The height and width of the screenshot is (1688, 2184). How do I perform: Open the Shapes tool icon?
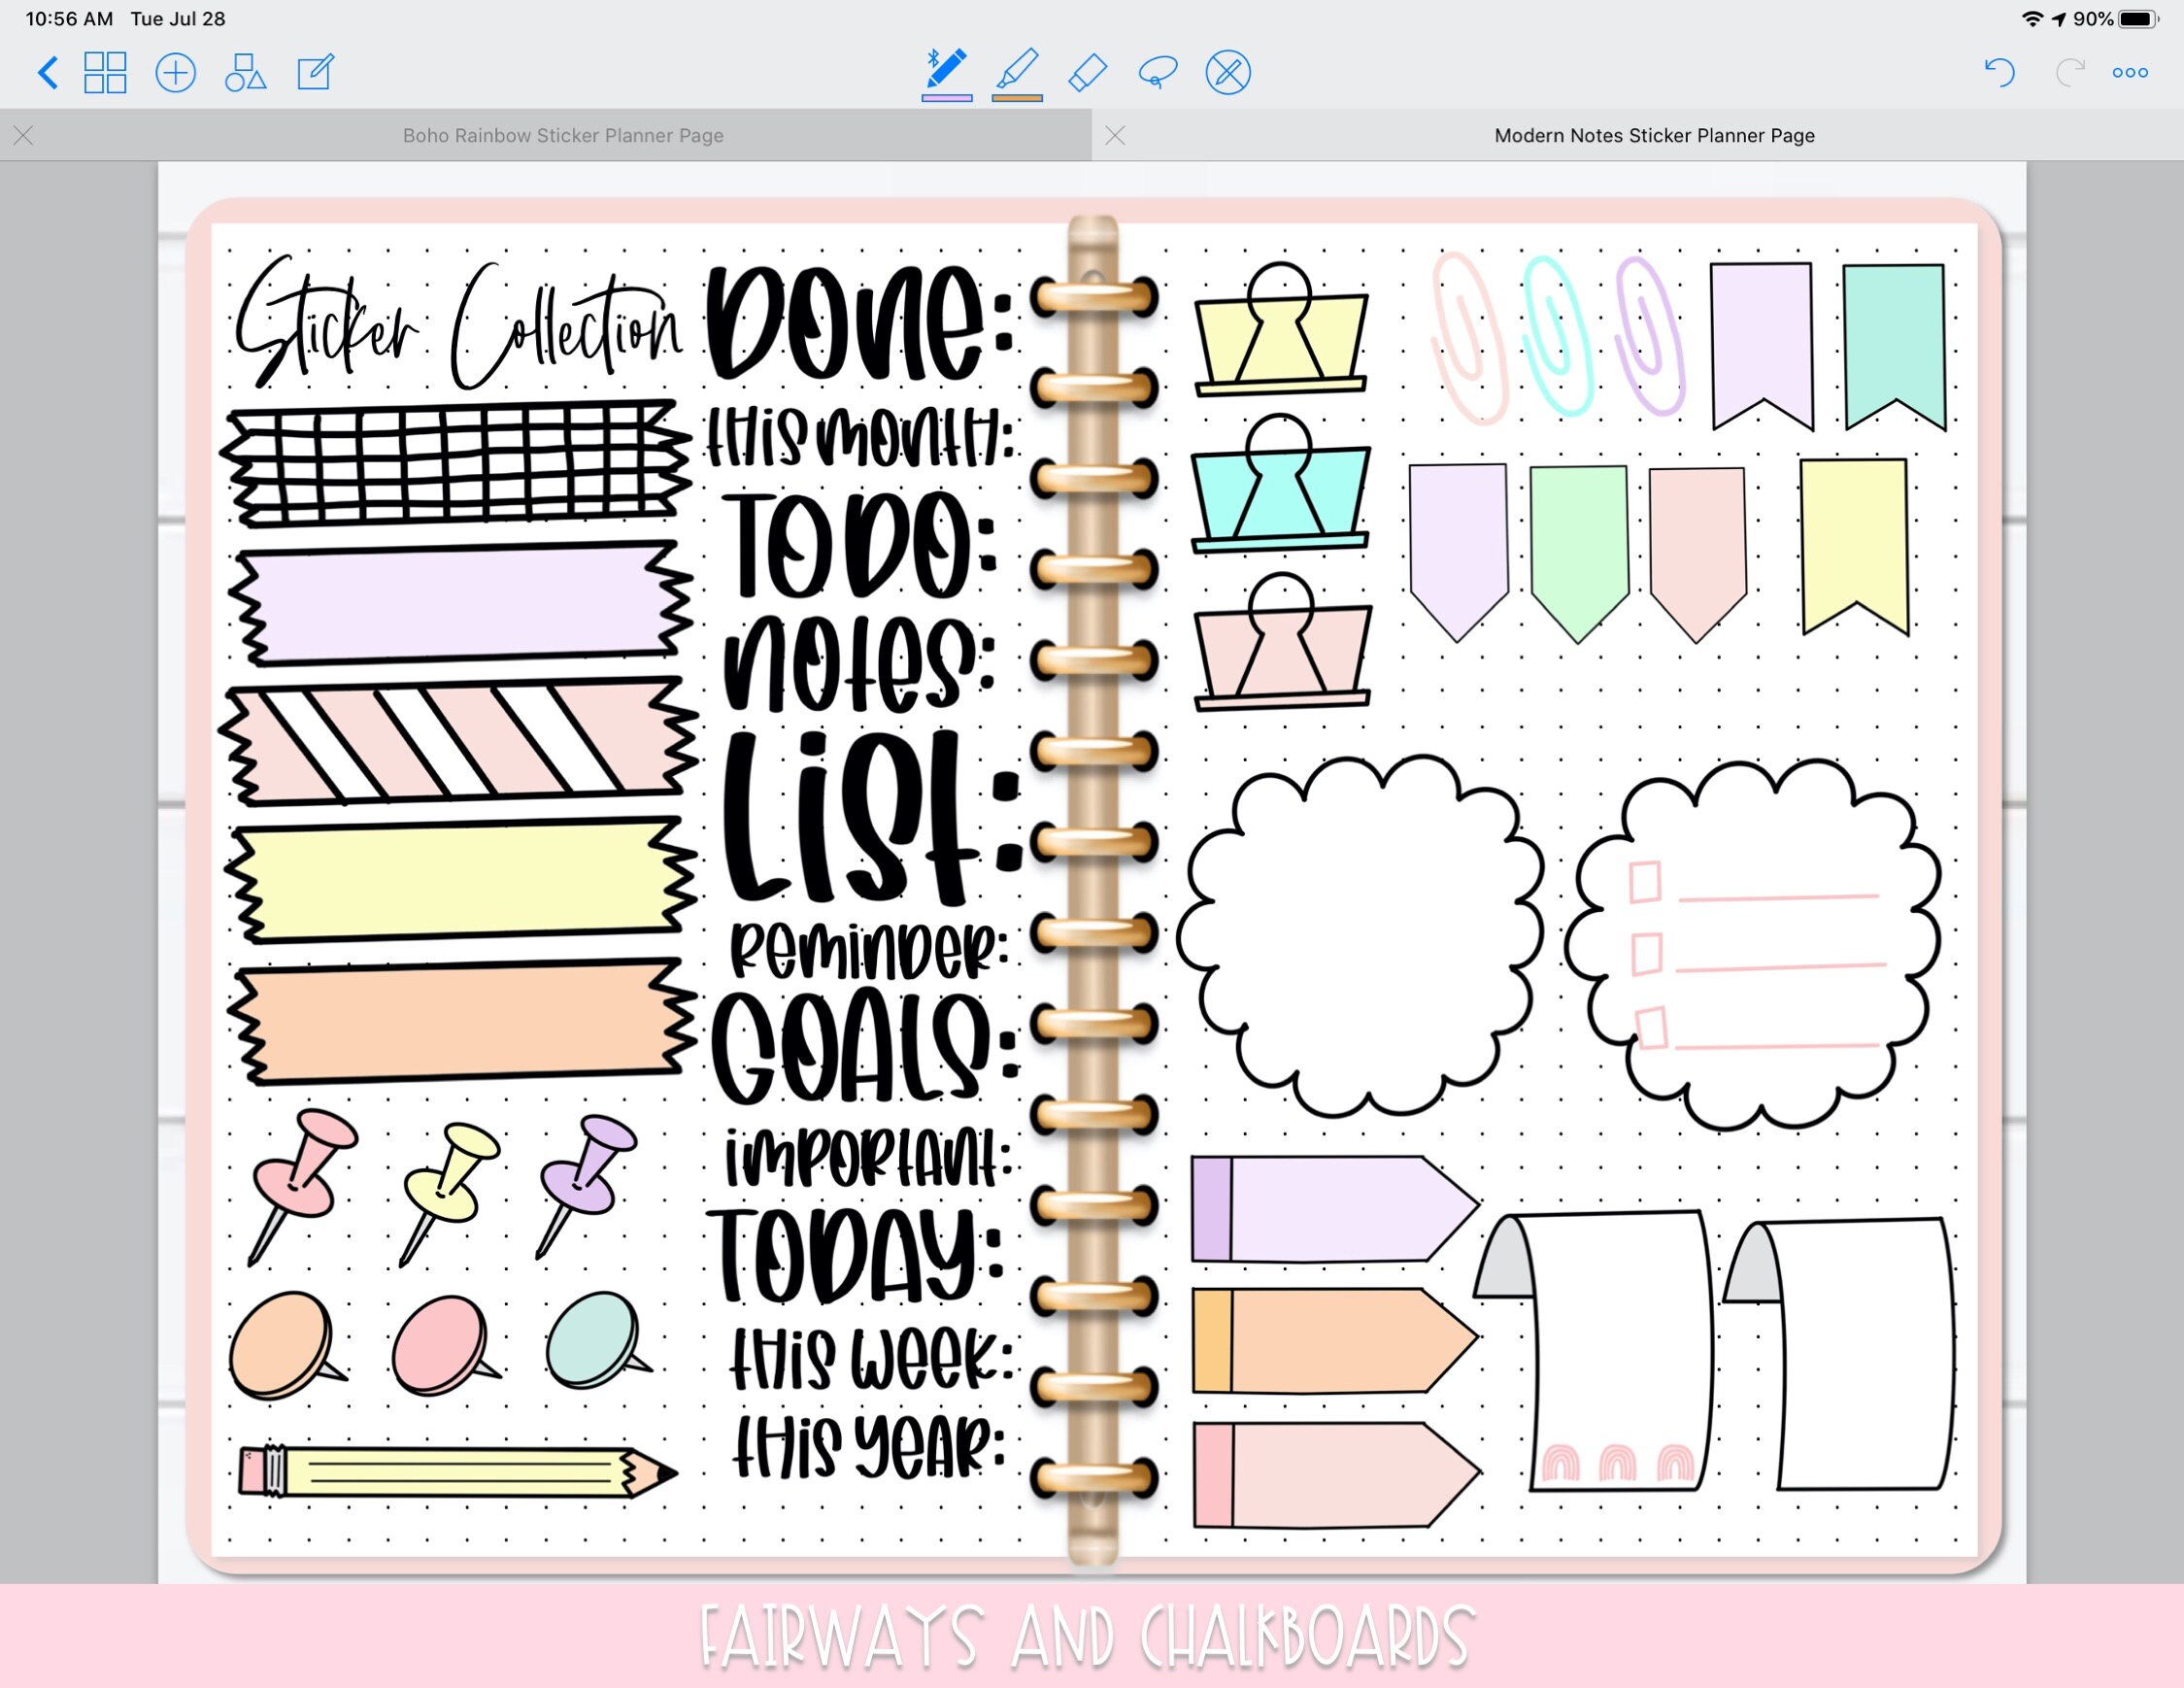[x=246, y=73]
